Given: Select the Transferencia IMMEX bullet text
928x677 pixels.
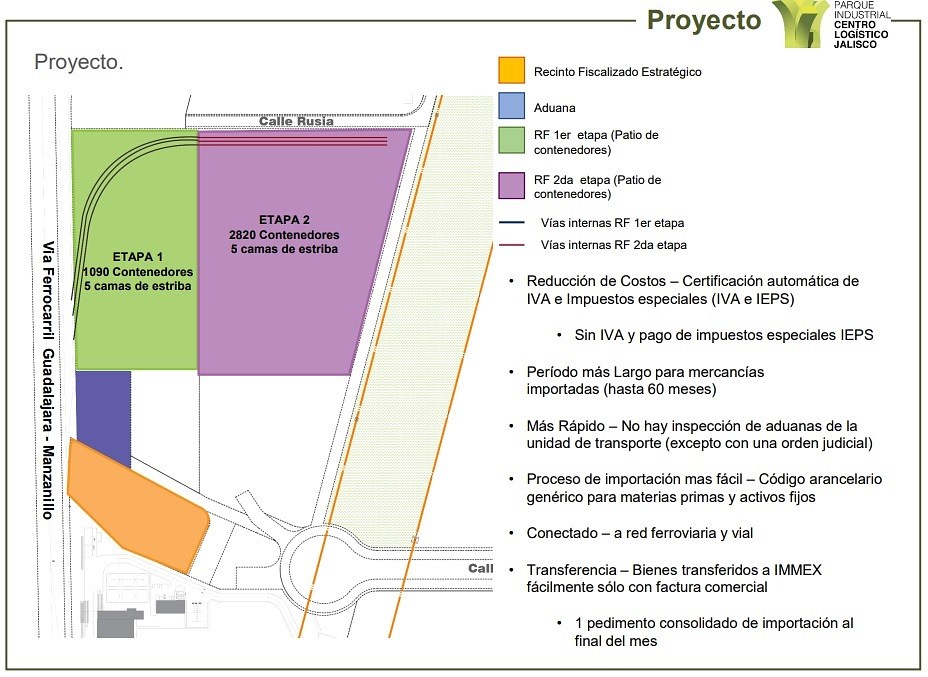Looking at the screenshot, I should click(x=673, y=578).
